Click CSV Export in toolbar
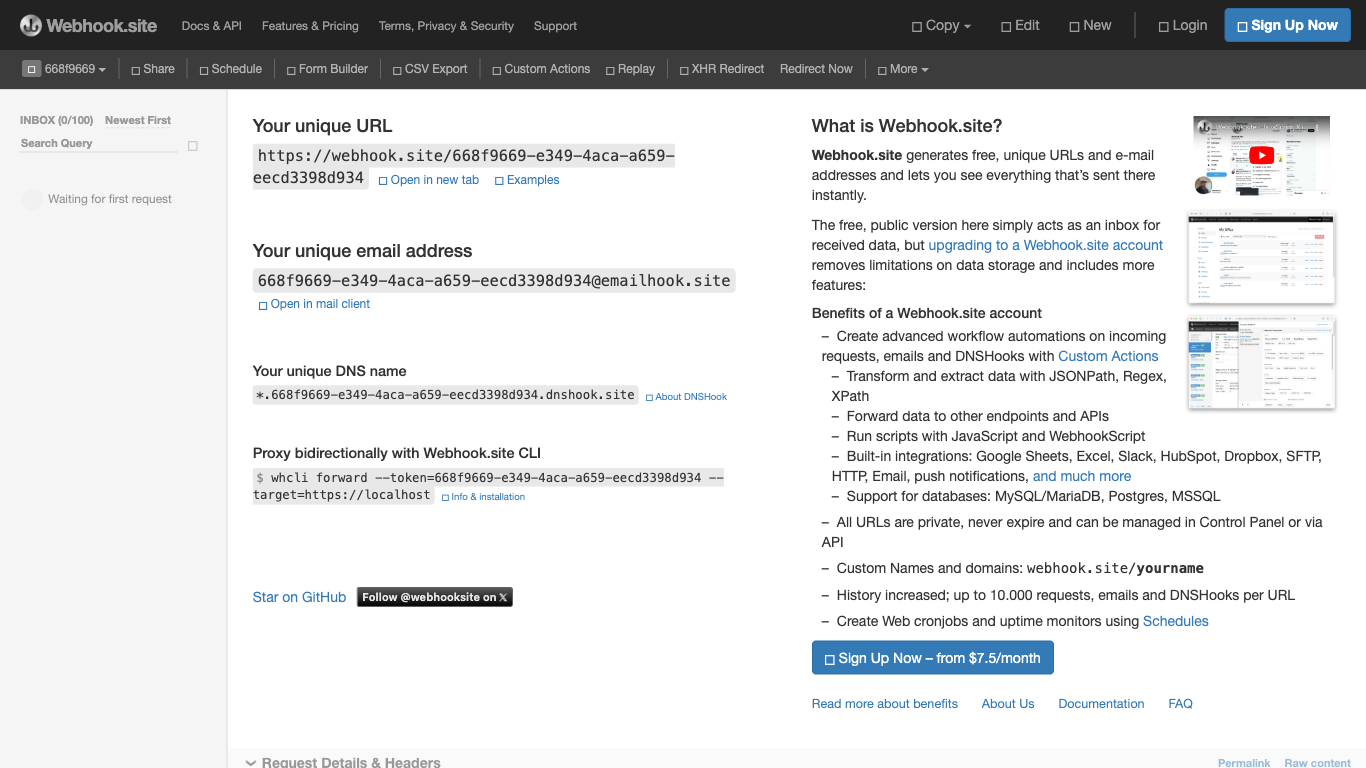 click(x=429, y=69)
